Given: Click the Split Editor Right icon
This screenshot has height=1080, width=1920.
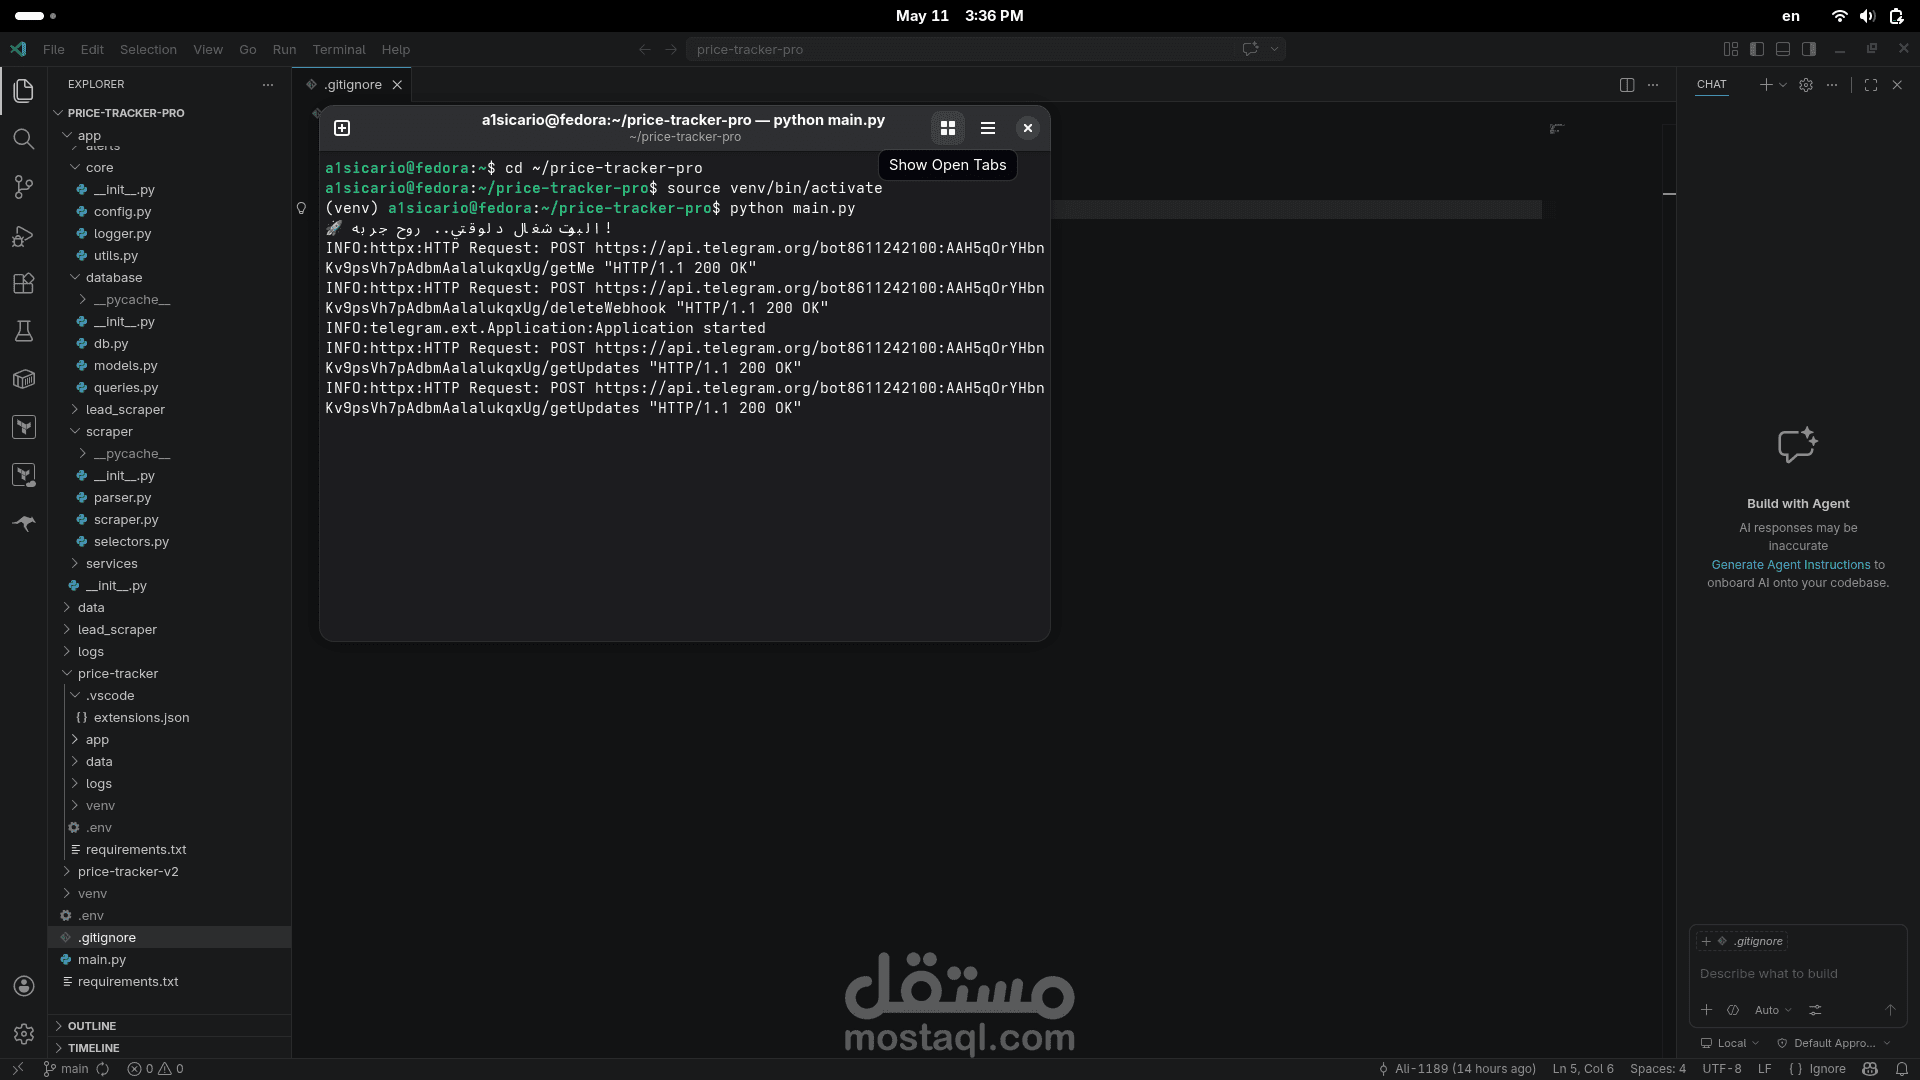Looking at the screenshot, I should (x=1627, y=85).
